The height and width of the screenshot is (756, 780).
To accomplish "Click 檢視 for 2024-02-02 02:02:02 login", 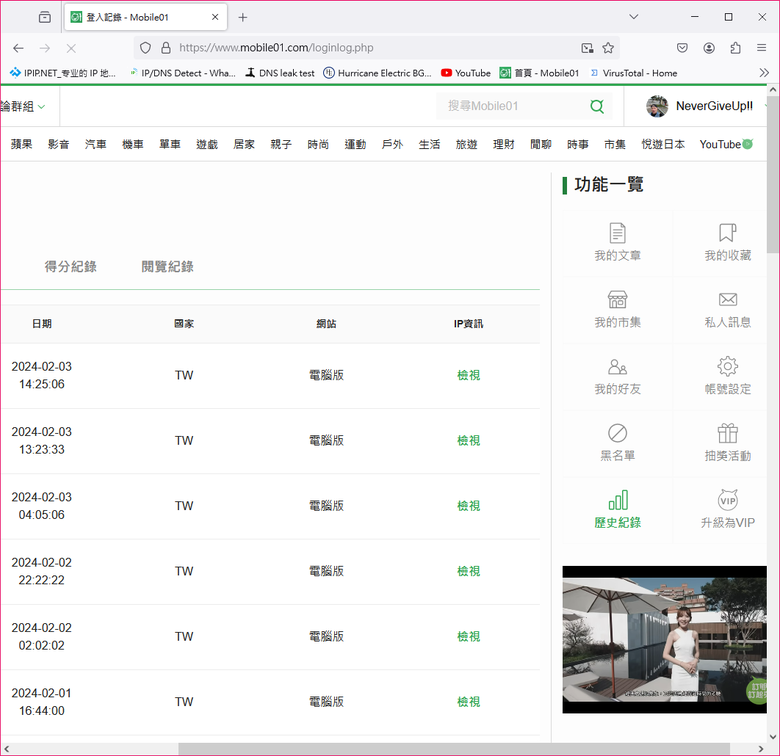I will pos(469,636).
